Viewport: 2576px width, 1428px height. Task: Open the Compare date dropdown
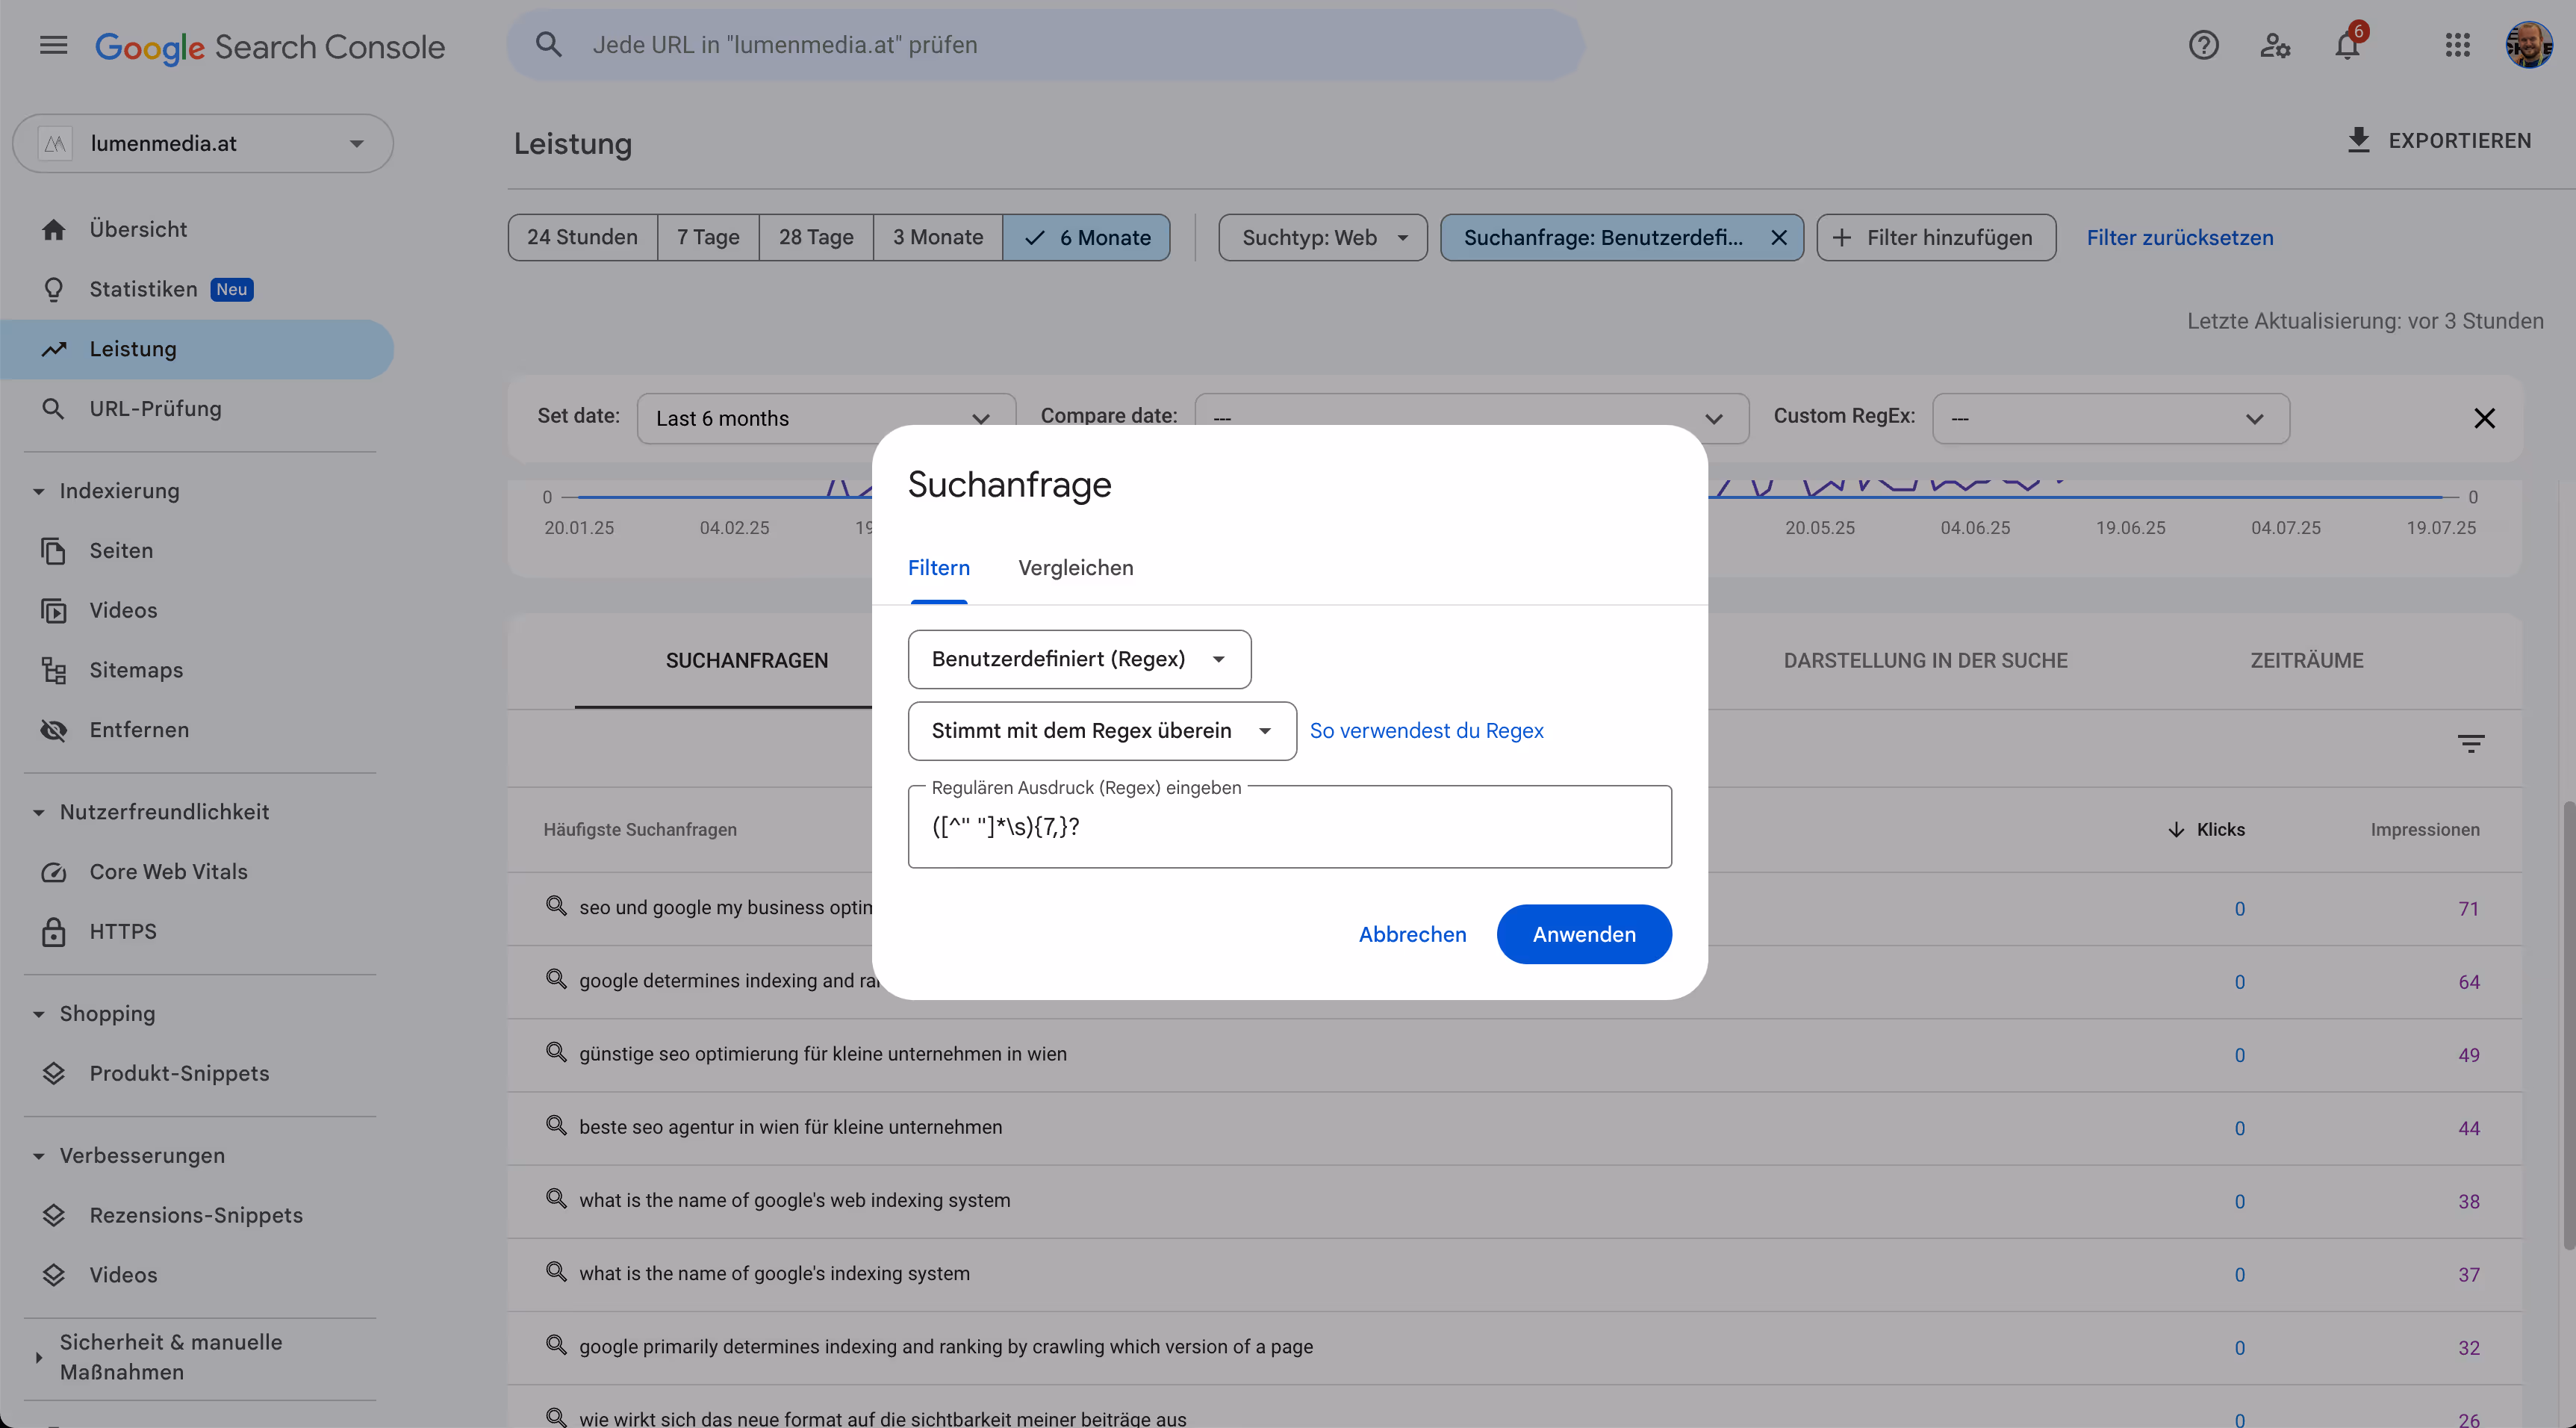tap(1471, 419)
